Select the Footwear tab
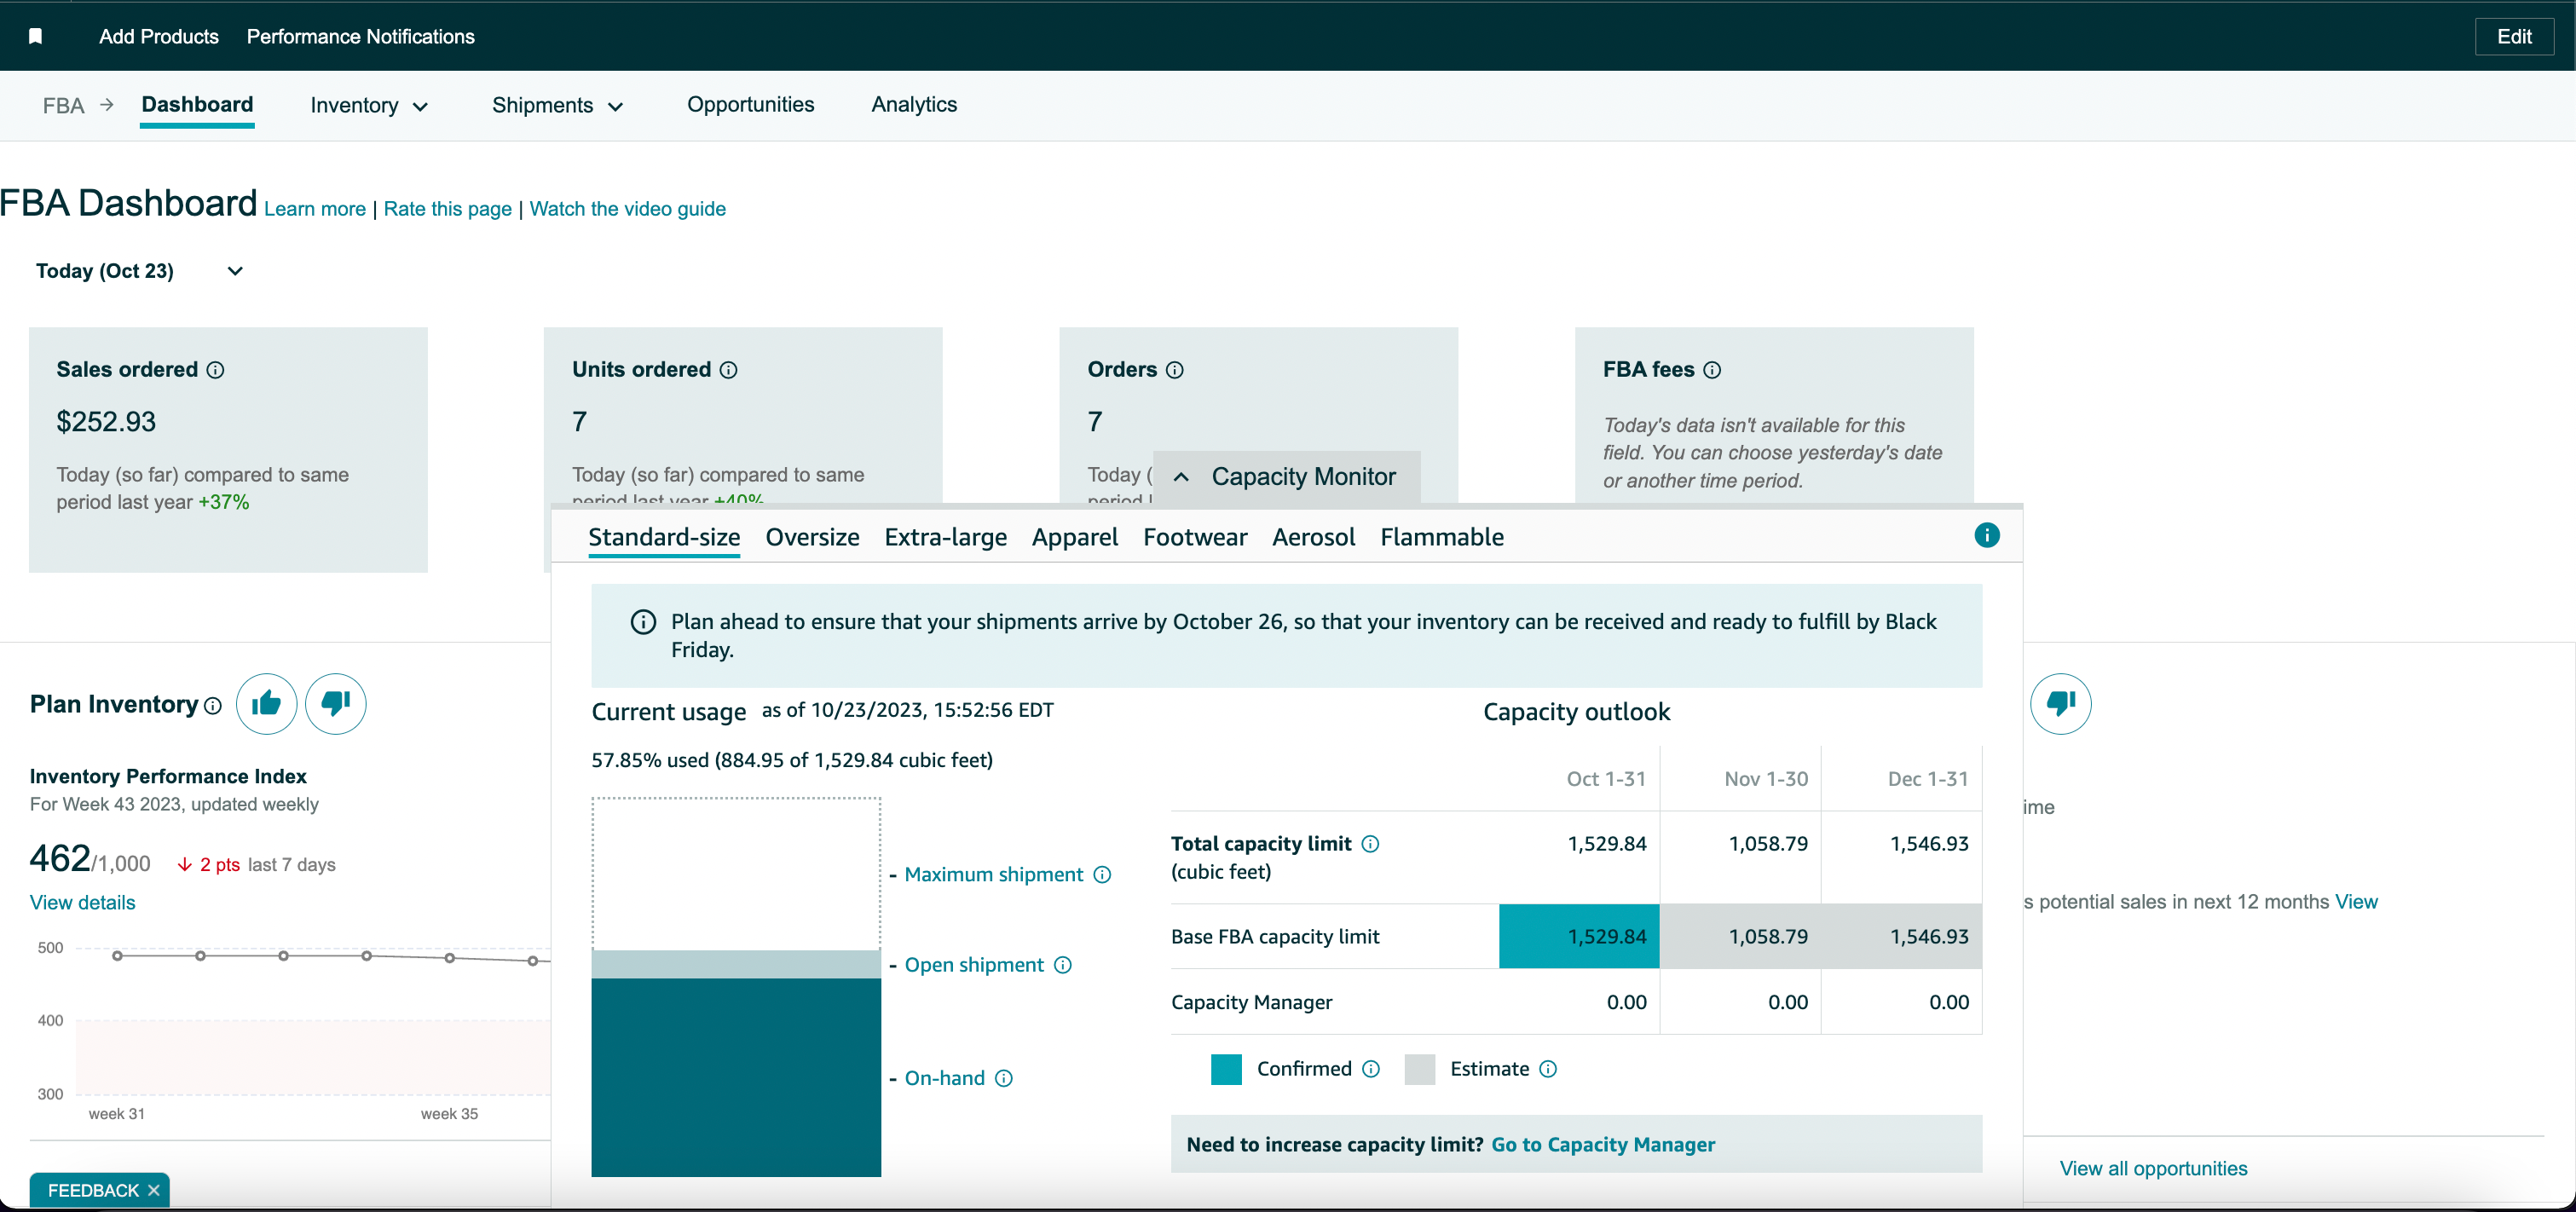This screenshot has width=2576, height=1212. pos(1195,537)
